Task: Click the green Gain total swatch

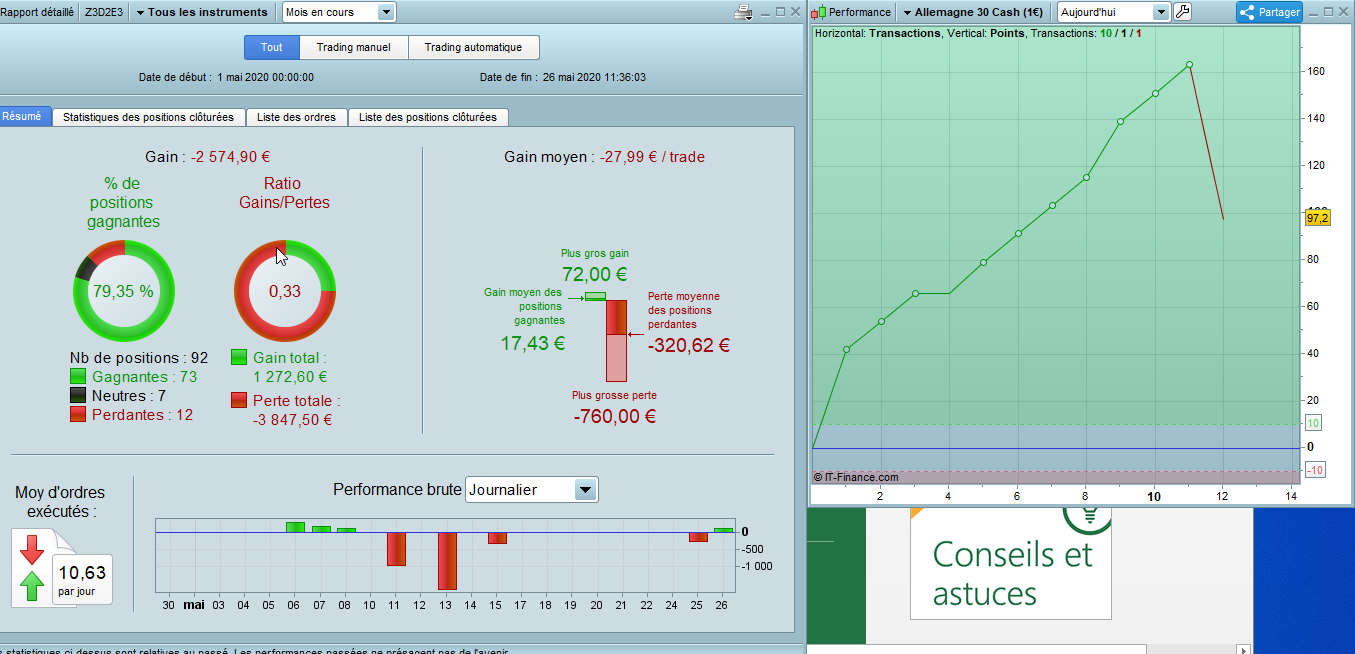Action: [x=239, y=357]
